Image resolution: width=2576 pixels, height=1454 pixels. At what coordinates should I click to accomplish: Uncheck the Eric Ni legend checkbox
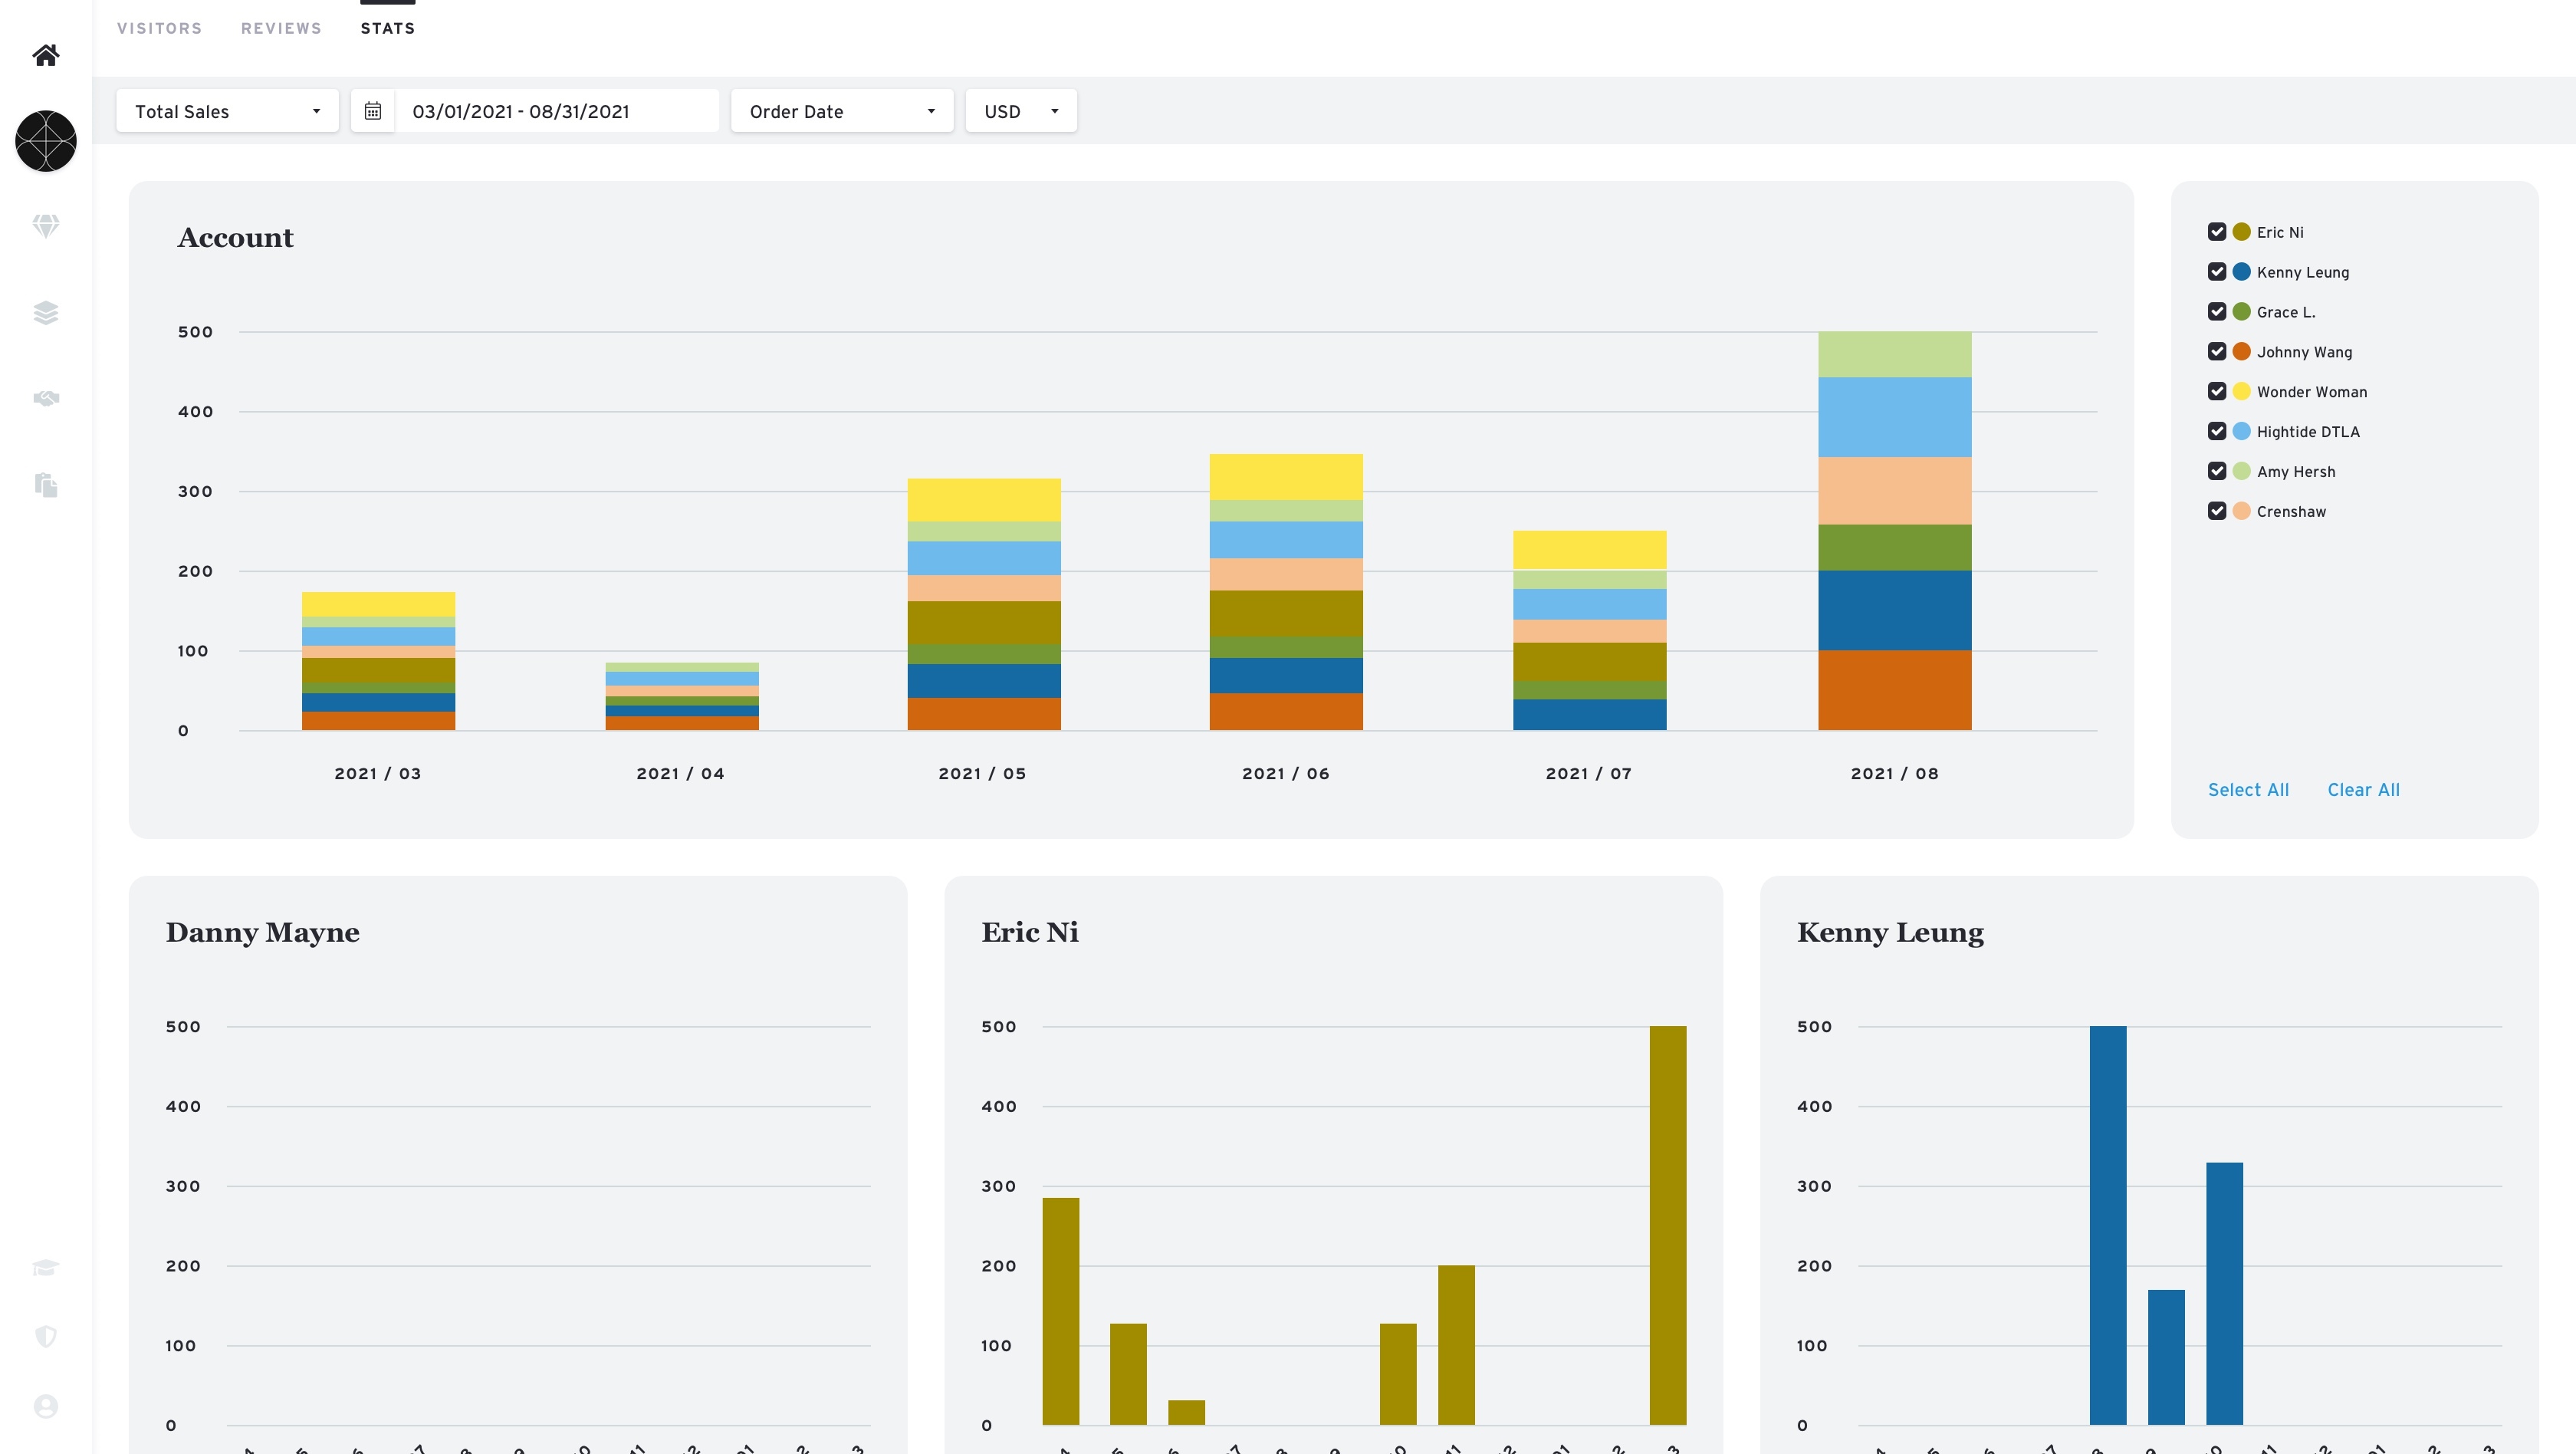2217,232
